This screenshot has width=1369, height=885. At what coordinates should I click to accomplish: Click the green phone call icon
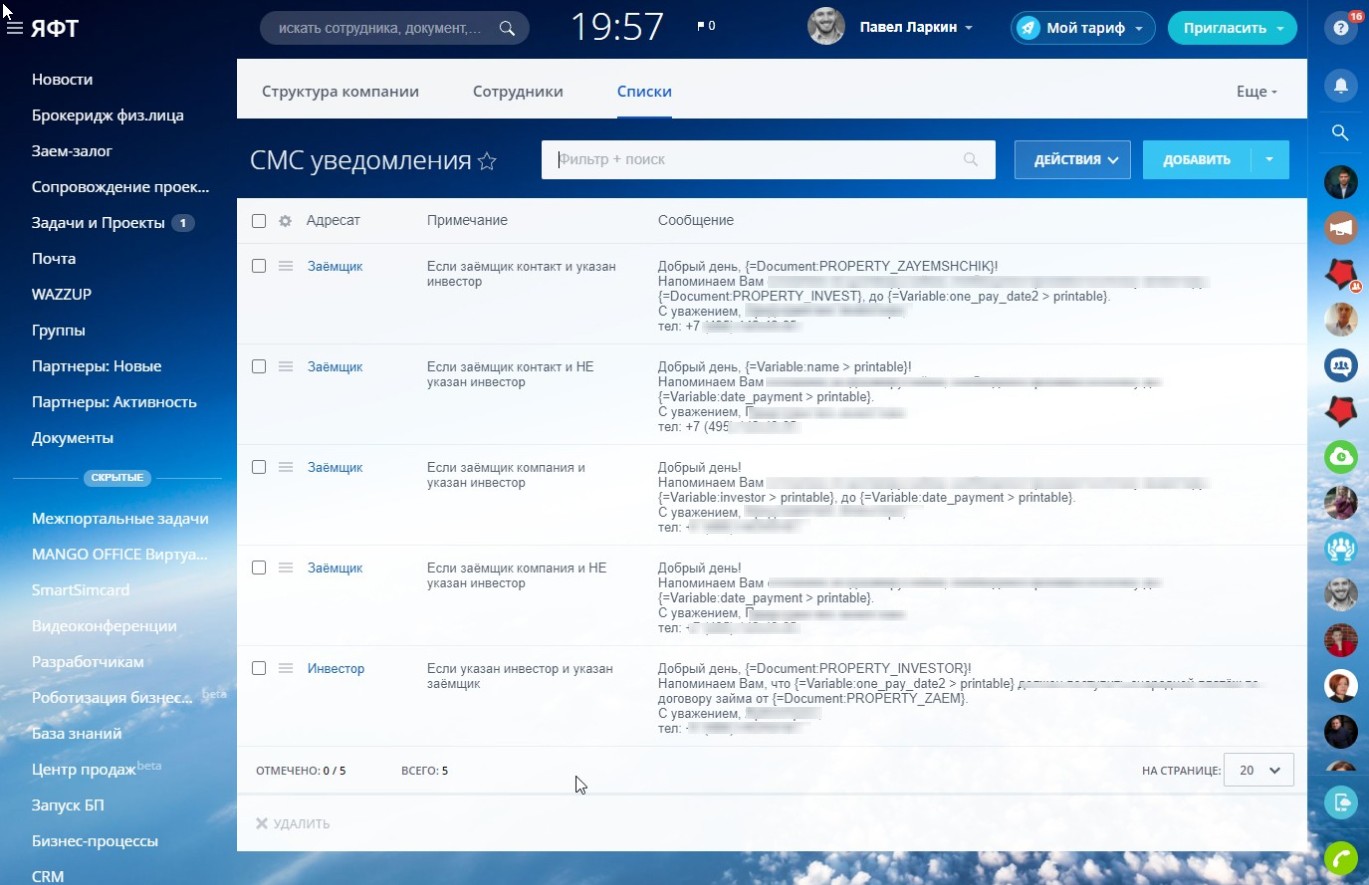(x=1341, y=858)
